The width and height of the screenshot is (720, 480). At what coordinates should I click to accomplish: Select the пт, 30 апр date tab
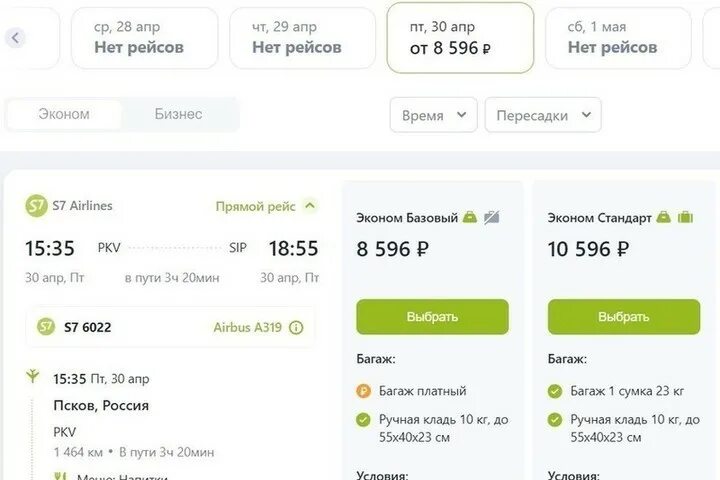[x=460, y=38]
